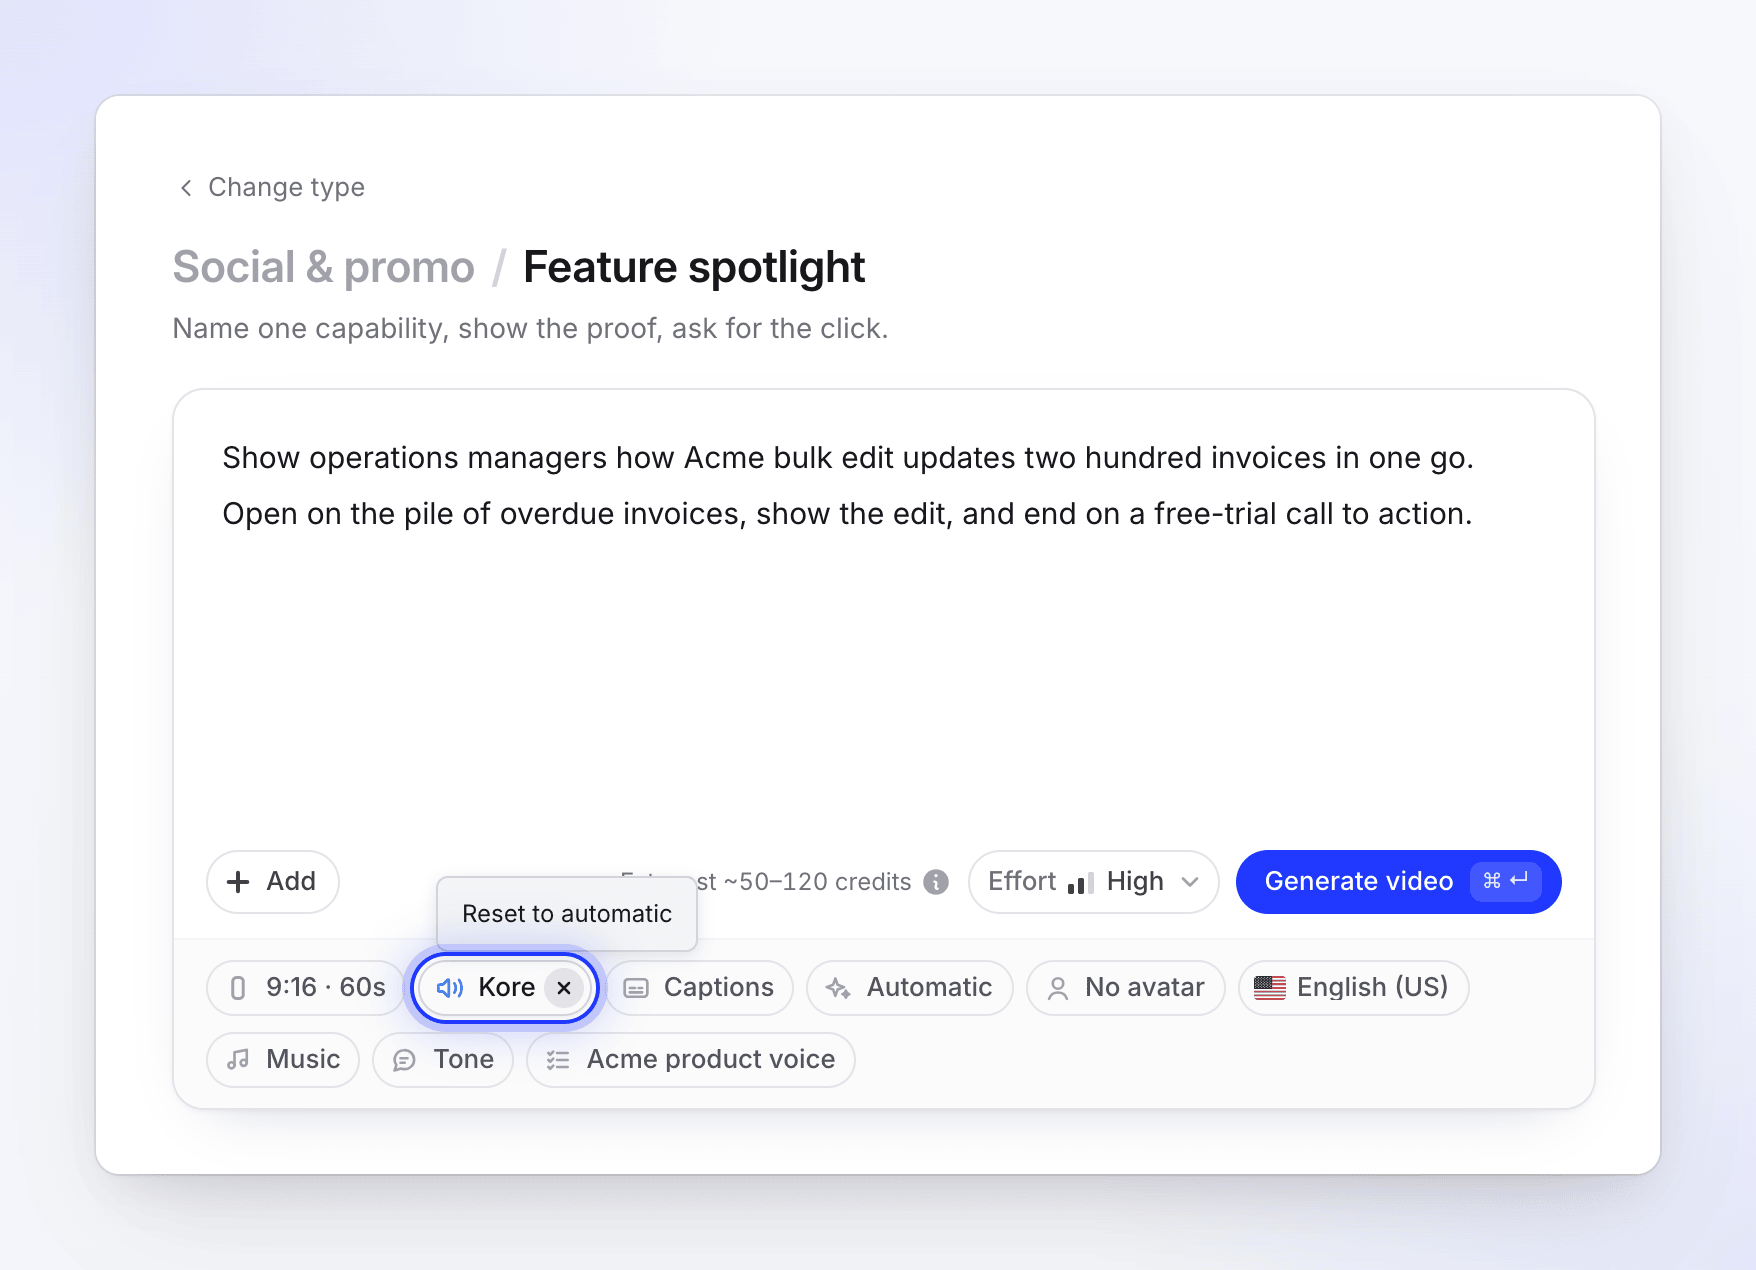Toggle the Acme product voice chip
This screenshot has width=1756, height=1270.
click(x=691, y=1060)
